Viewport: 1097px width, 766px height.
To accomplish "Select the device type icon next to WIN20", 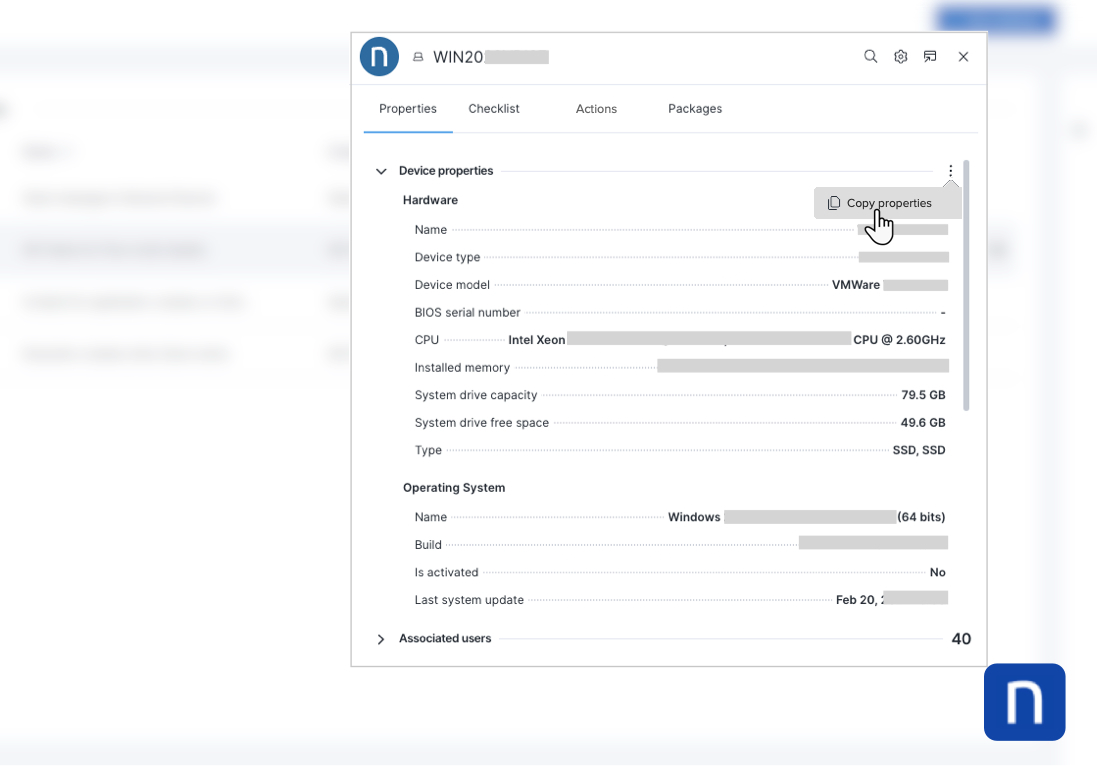I will [x=417, y=57].
